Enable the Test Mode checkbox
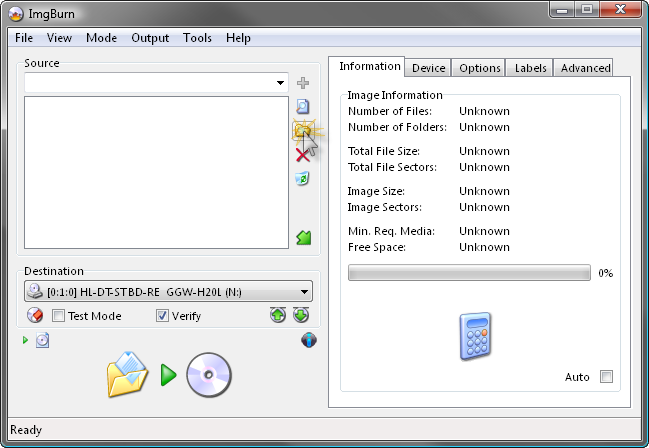The width and height of the screenshot is (649, 448). [x=58, y=316]
